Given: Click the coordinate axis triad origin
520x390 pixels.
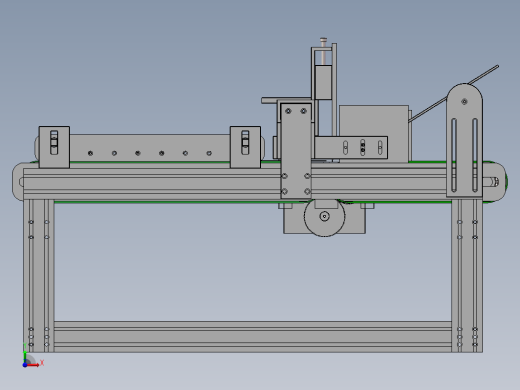Looking at the screenshot, I should pos(25,365).
